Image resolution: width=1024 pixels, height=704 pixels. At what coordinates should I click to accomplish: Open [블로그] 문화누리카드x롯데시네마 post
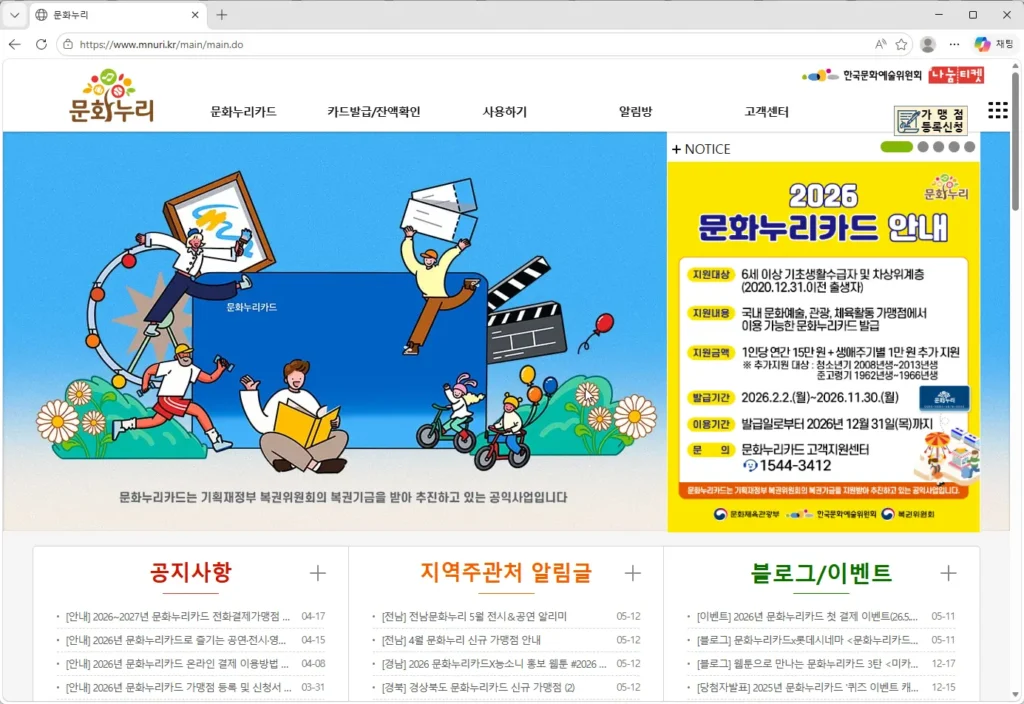(x=807, y=640)
